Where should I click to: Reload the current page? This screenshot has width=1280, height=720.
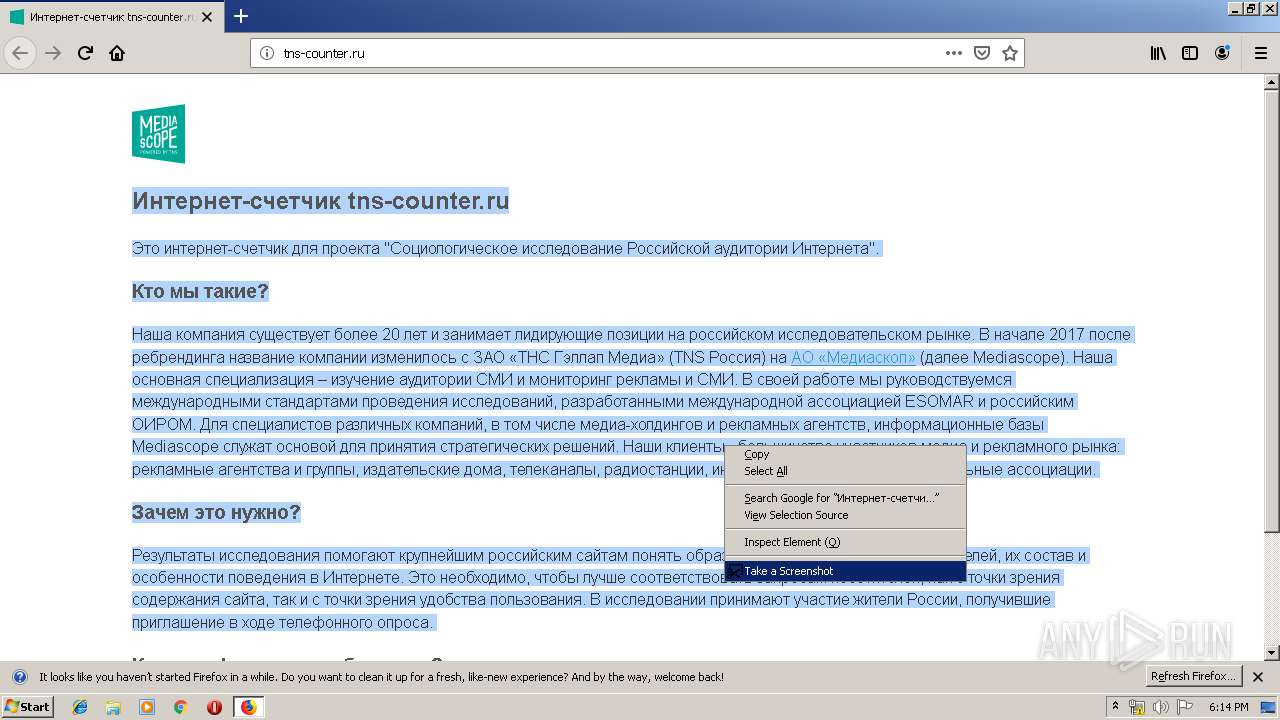85,53
